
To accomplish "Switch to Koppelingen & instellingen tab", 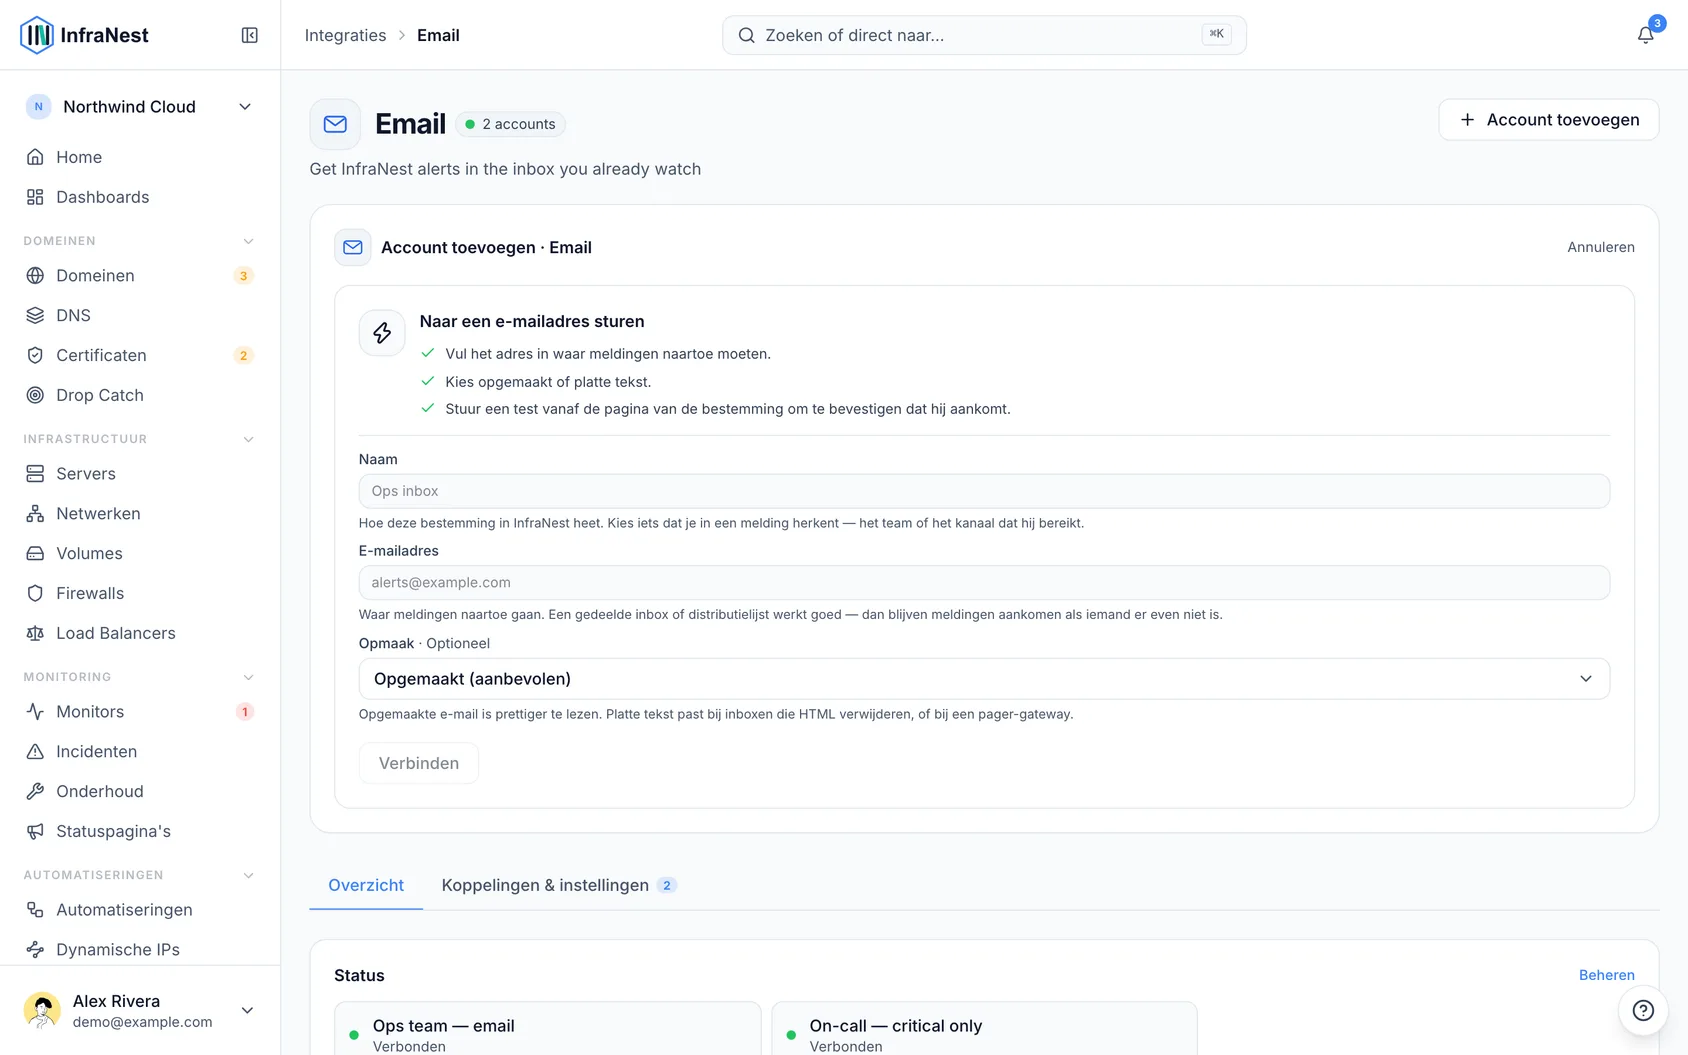I will point(559,885).
